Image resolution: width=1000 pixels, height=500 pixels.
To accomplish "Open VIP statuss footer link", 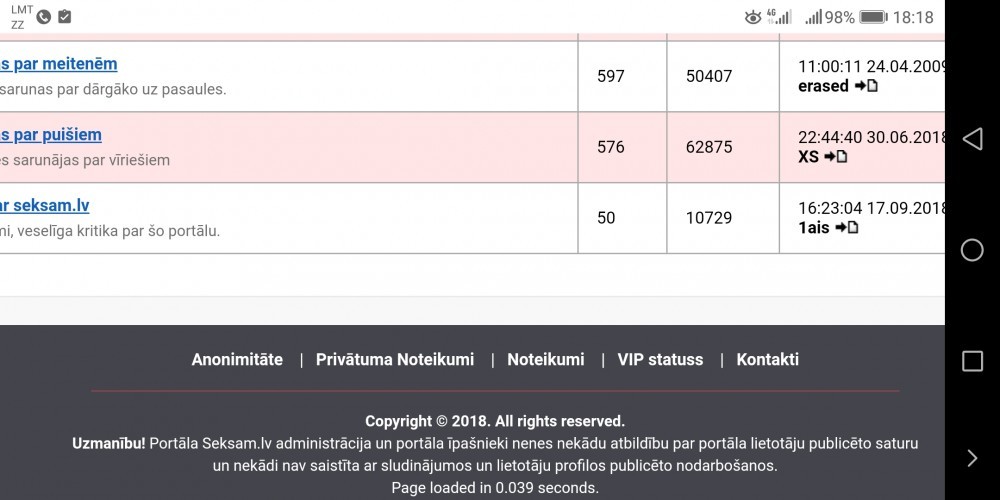I will (660, 360).
